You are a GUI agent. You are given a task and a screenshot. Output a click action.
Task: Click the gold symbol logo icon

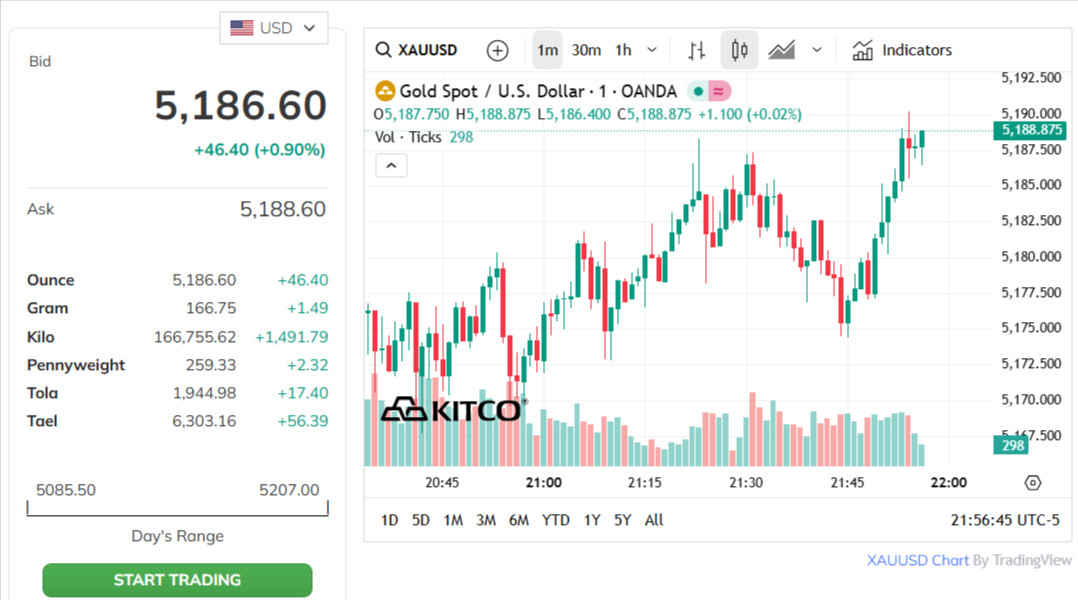point(385,91)
